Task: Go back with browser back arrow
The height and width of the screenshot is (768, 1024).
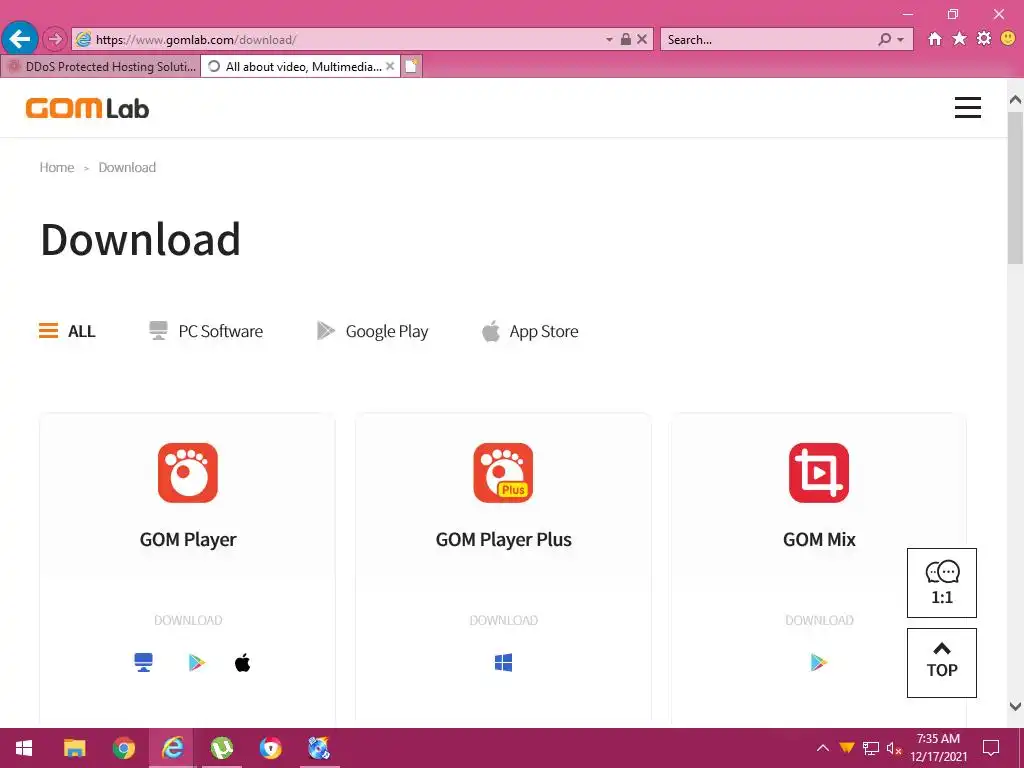Action: coord(20,39)
